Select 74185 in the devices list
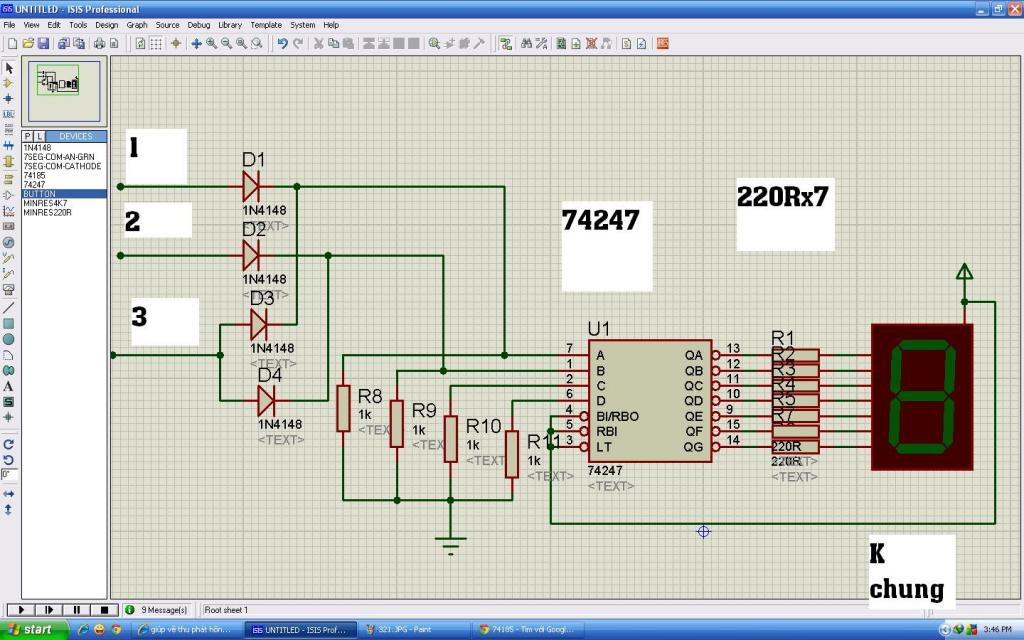This screenshot has height=640, width=1024. (x=64, y=176)
